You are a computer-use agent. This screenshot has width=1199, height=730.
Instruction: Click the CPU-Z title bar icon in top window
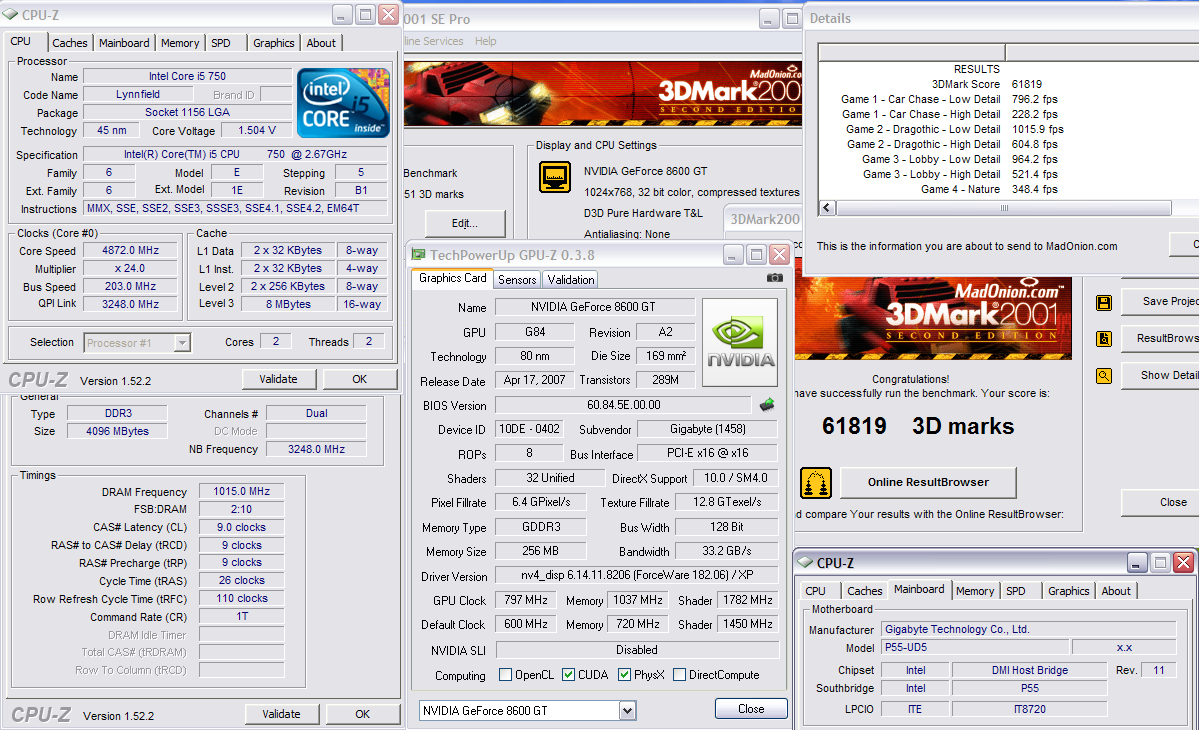pyautogui.click(x=10, y=15)
